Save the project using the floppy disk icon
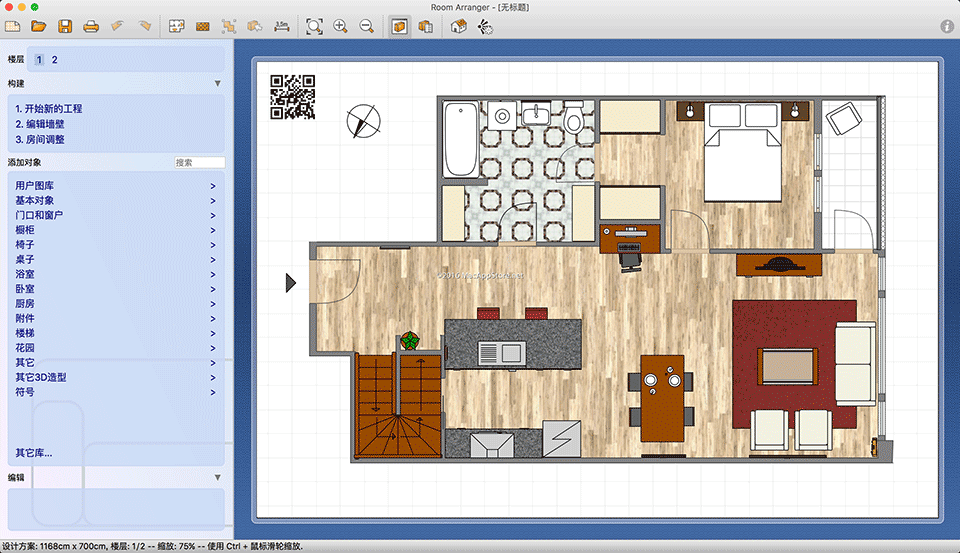960x553 pixels. click(x=65, y=26)
